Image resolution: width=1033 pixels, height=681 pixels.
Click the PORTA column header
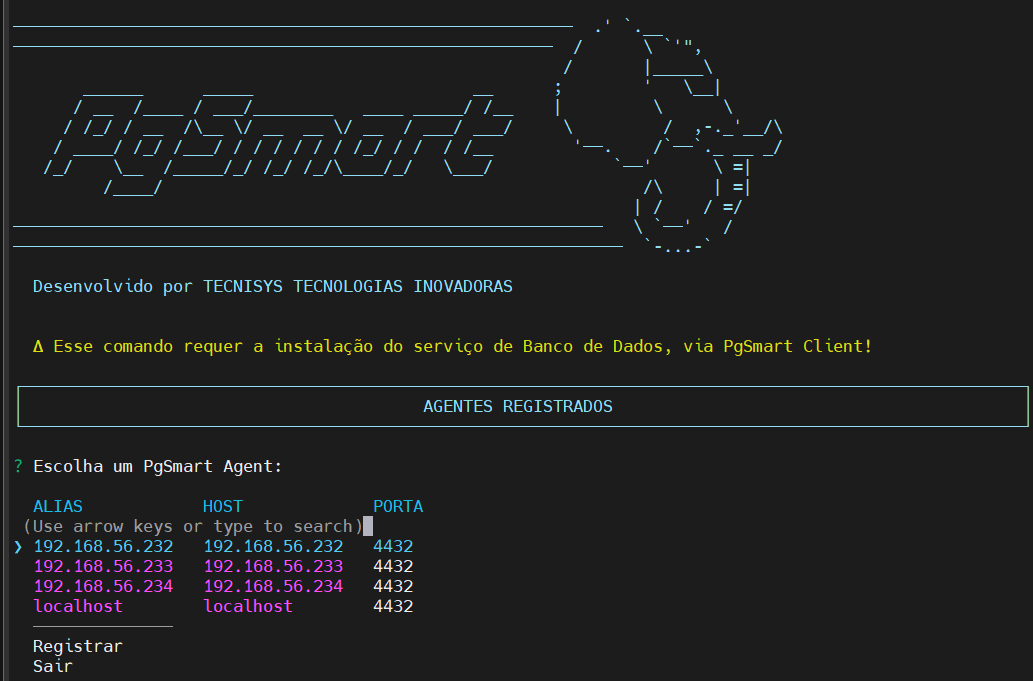click(398, 506)
